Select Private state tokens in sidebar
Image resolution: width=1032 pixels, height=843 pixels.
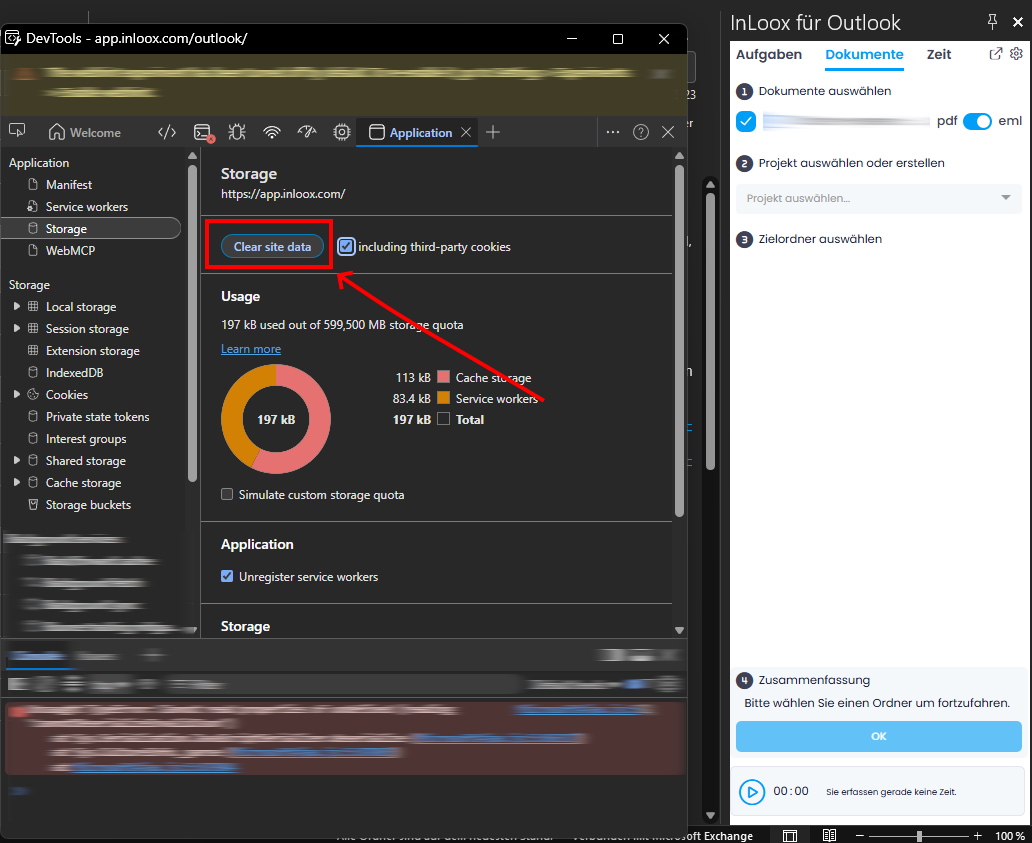pyautogui.click(x=97, y=417)
